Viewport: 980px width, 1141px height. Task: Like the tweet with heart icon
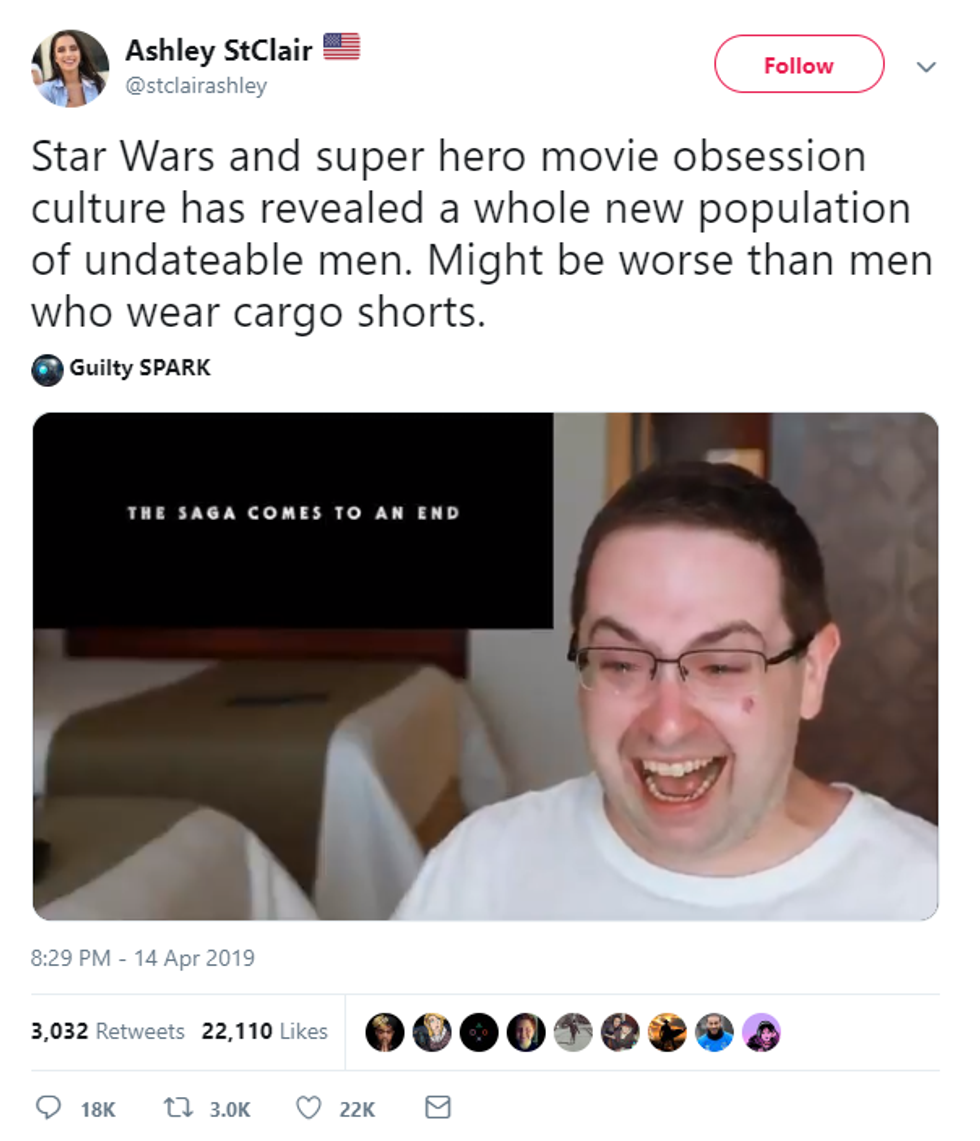click(x=308, y=1108)
